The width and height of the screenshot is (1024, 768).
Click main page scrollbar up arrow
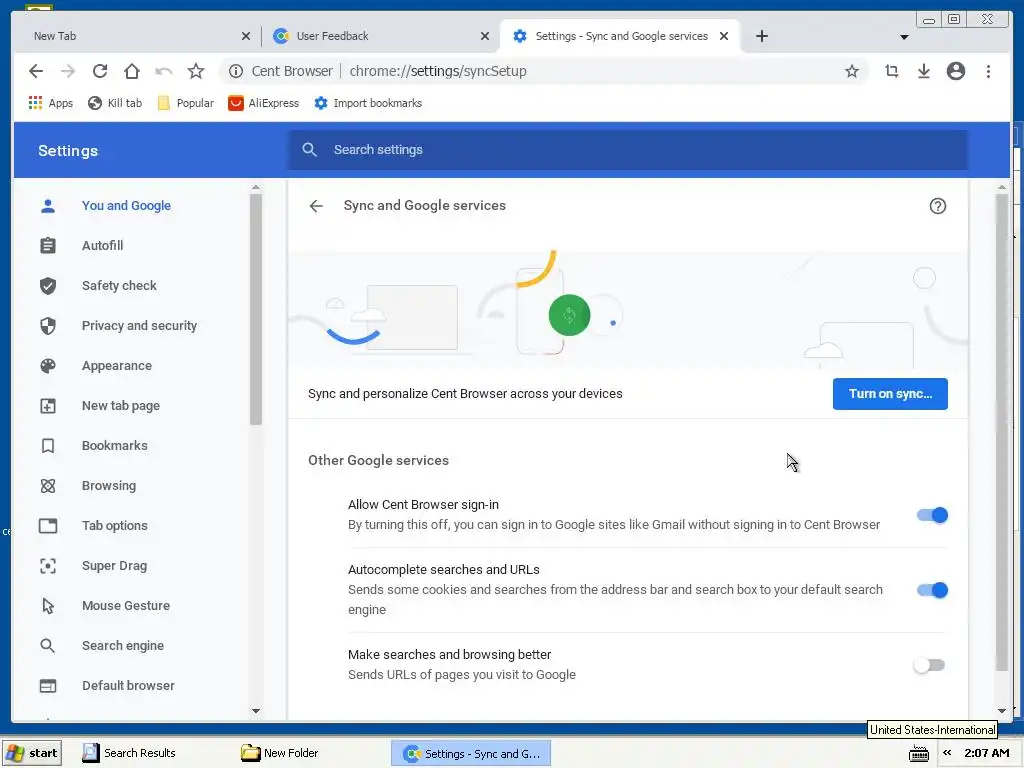click(1002, 188)
